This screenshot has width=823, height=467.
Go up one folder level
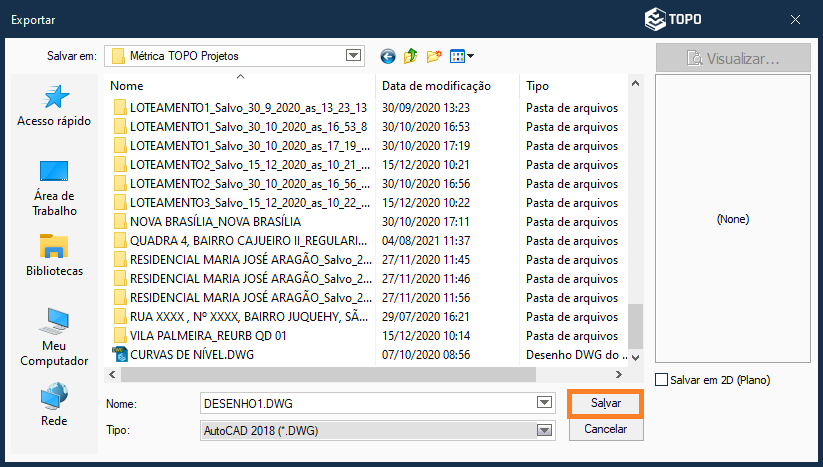411,56
